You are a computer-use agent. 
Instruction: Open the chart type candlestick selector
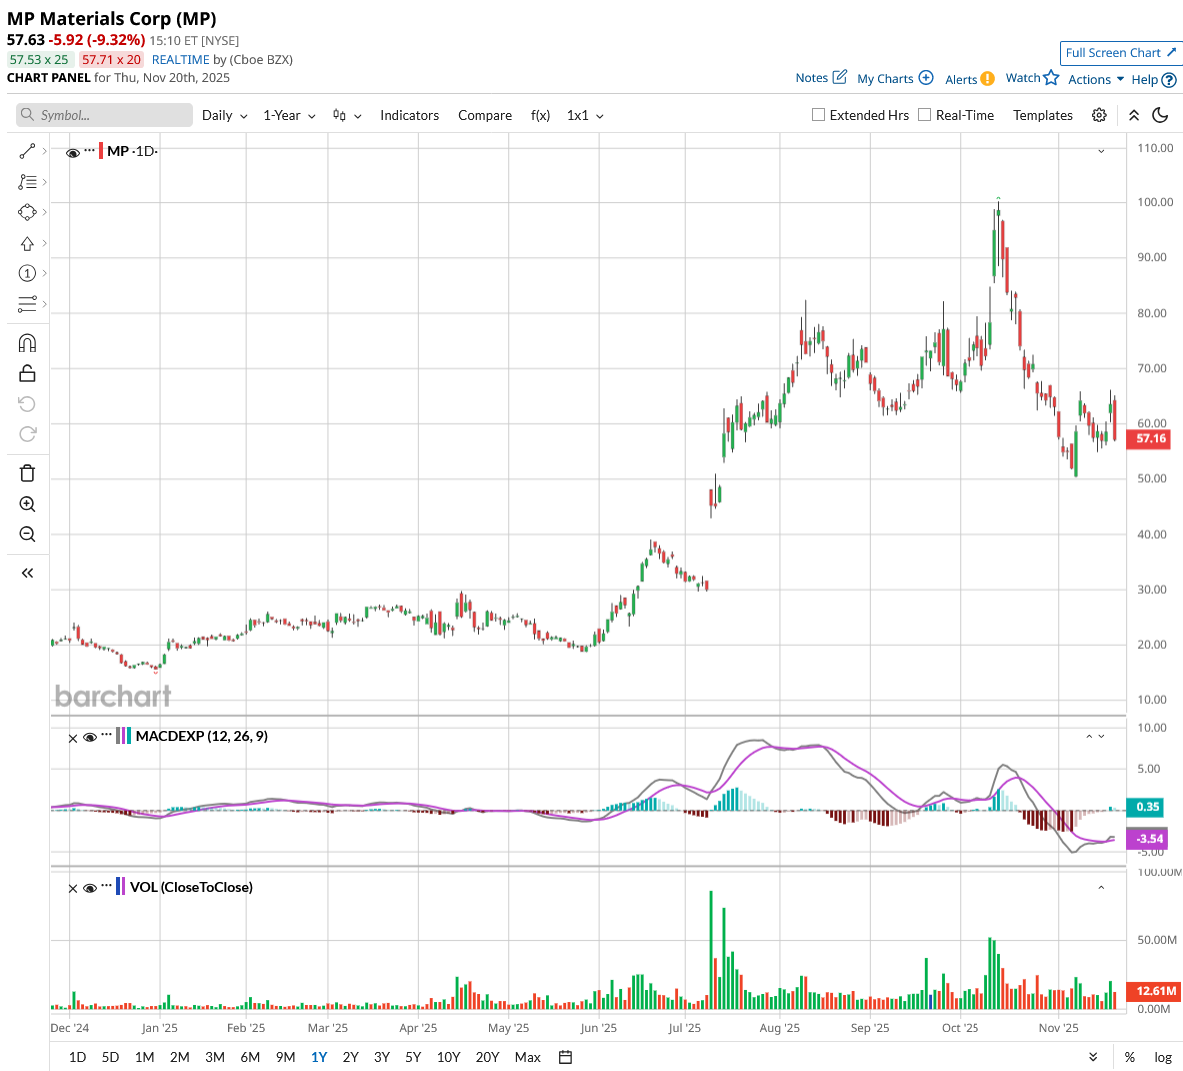(x=347, y=115)
